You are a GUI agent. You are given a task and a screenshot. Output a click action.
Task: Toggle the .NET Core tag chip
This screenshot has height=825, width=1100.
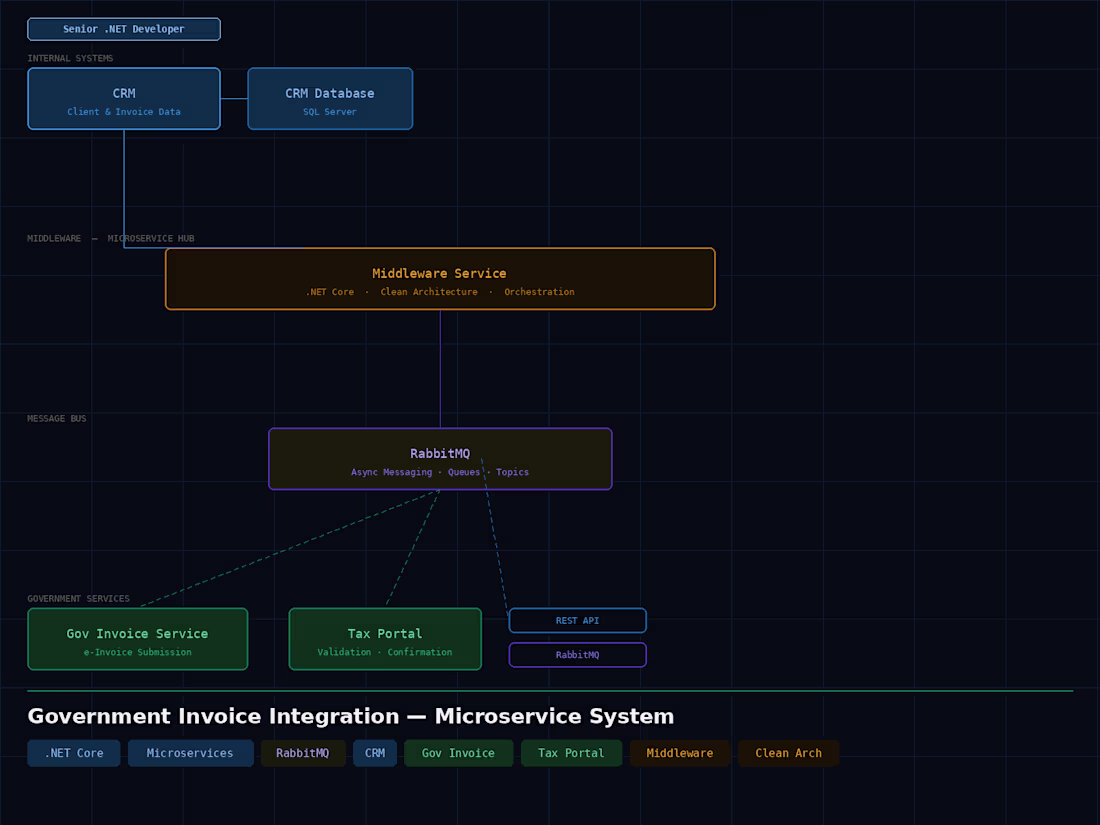73,753
